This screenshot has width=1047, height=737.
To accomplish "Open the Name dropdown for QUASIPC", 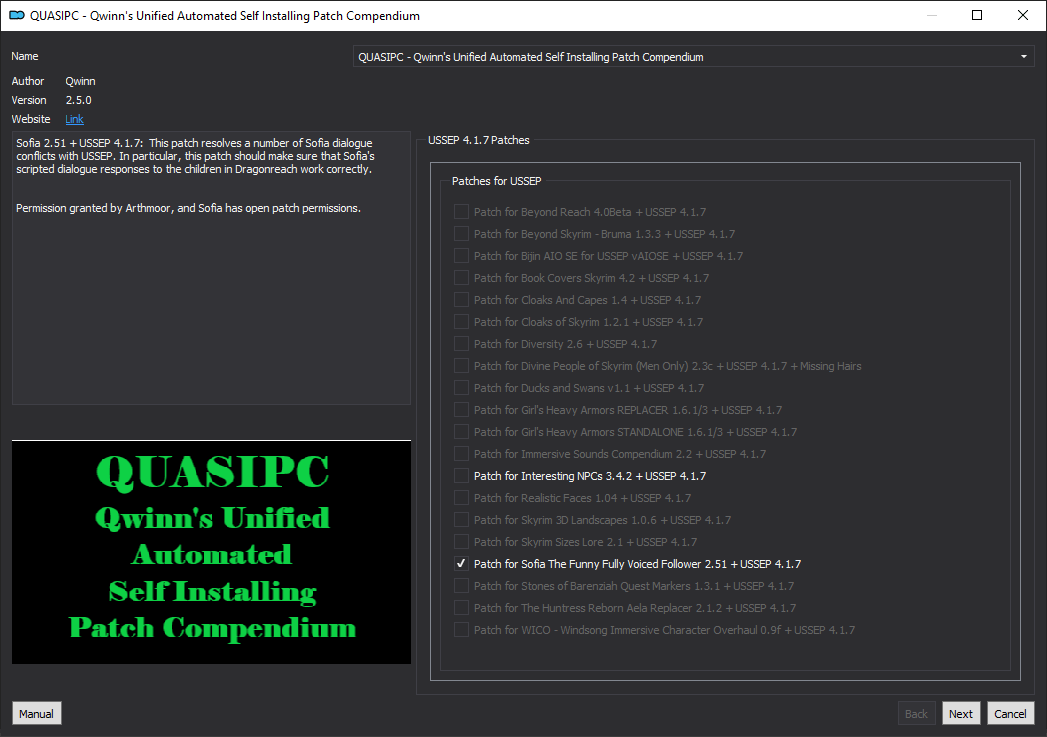I will [693, 57].
